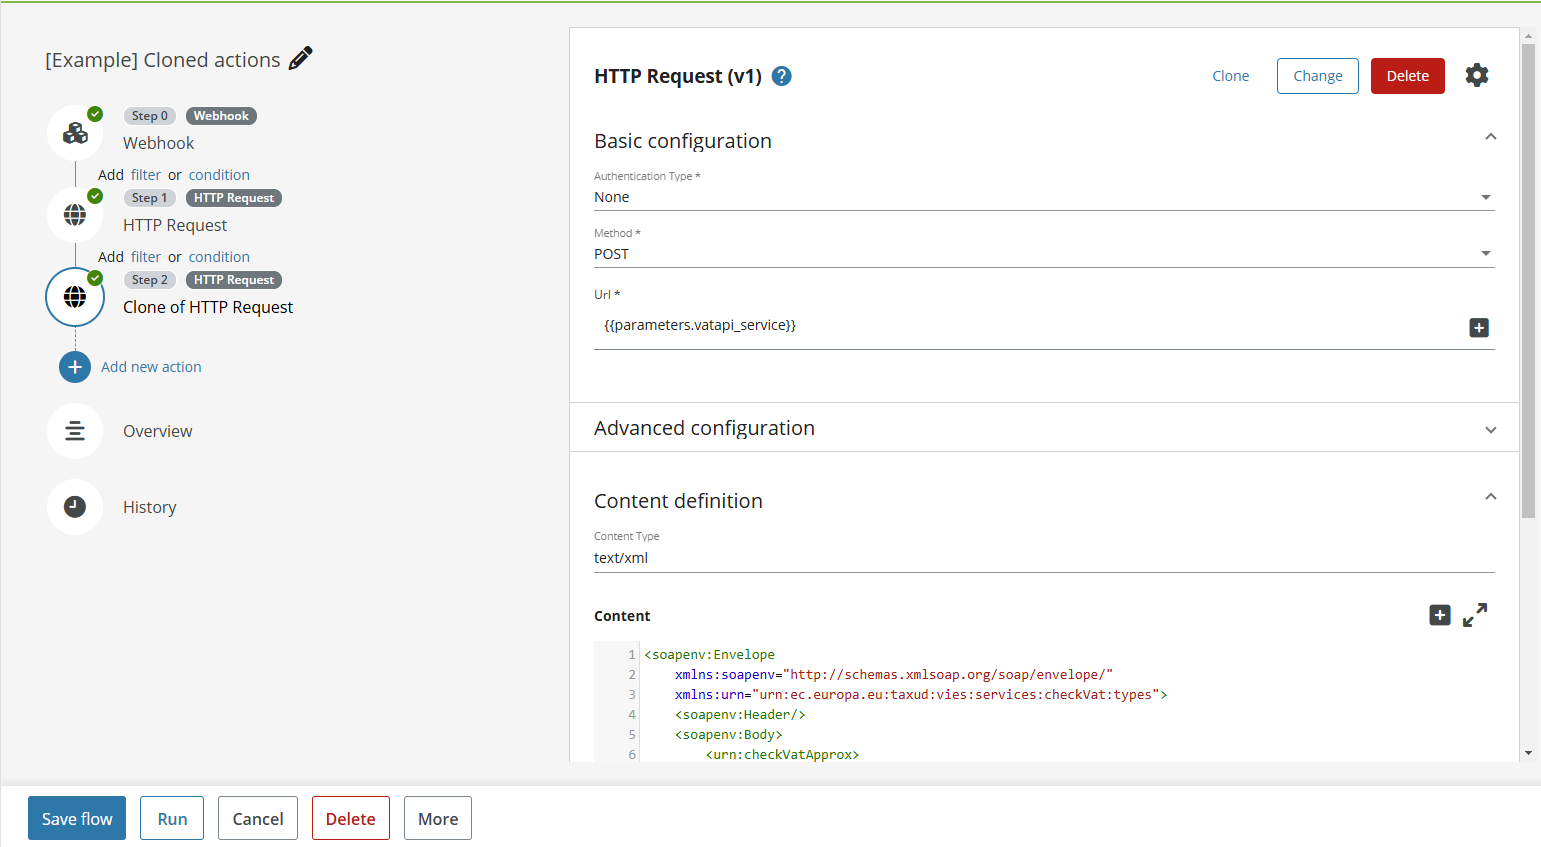Click the Change button

1318,76
